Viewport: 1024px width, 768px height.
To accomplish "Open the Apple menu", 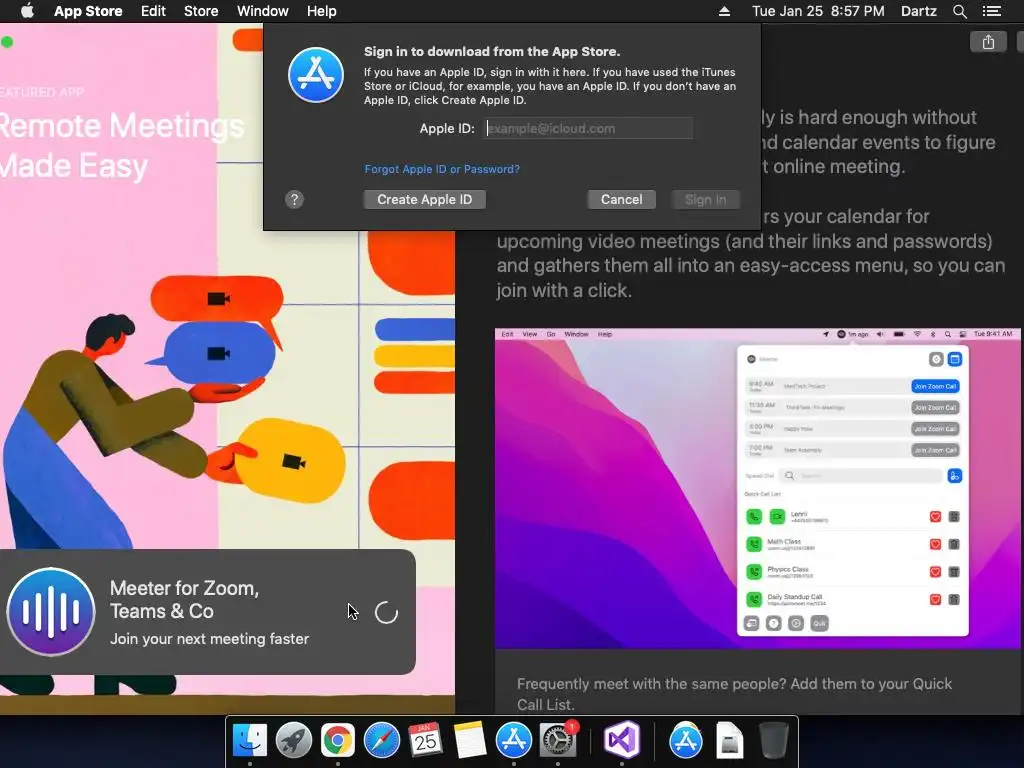I will coord(27,11).
